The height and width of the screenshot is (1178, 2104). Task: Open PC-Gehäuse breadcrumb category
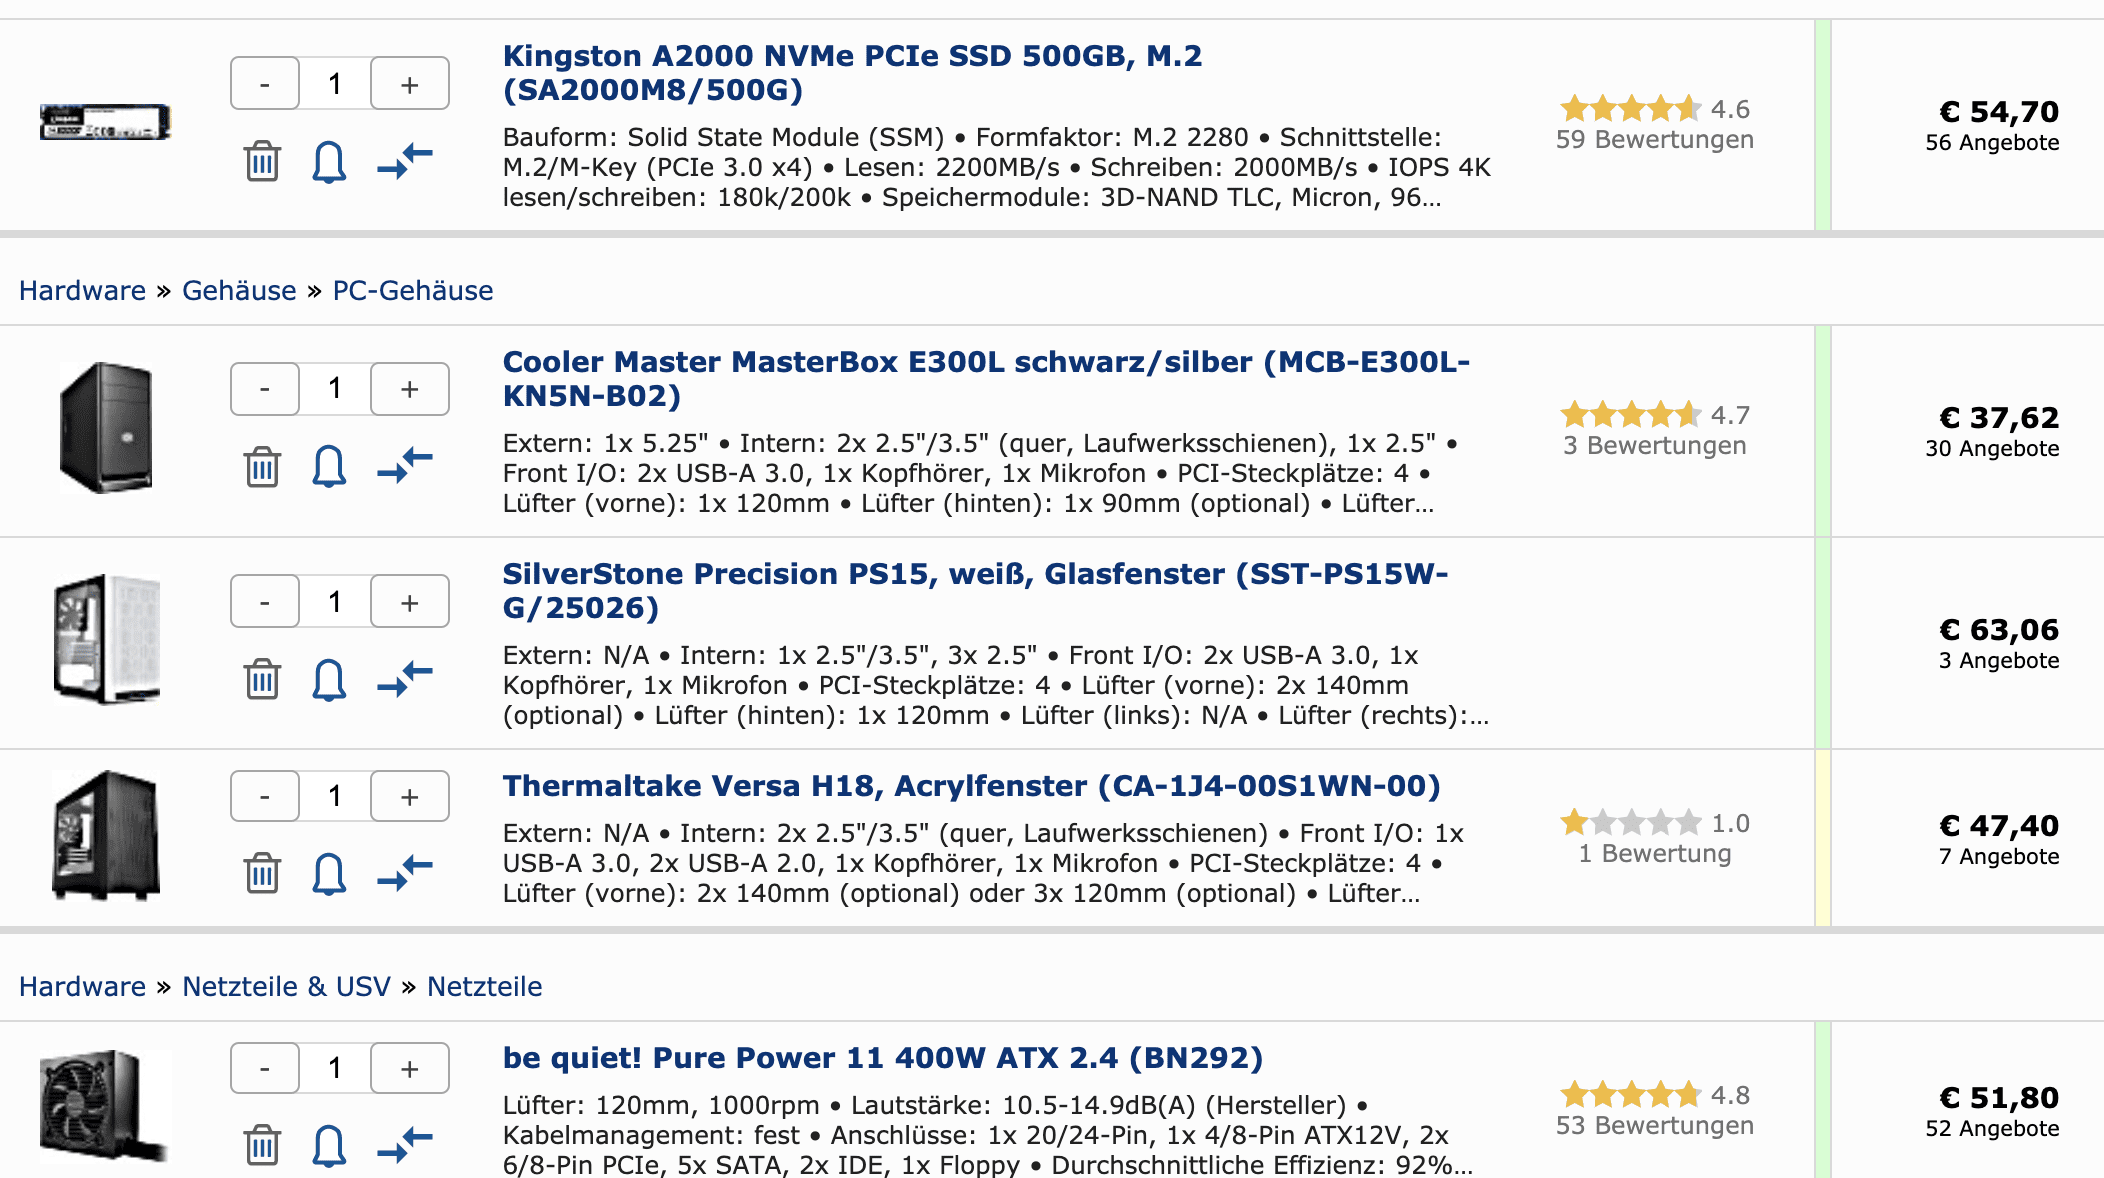(413, 290)
